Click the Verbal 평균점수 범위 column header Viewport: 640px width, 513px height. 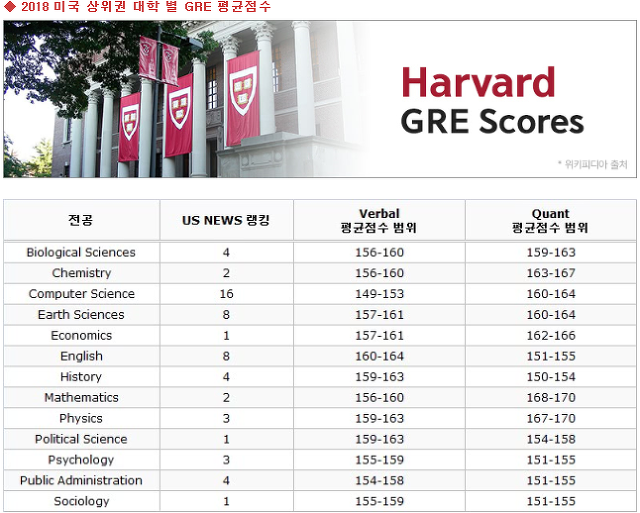coord(379,220)
